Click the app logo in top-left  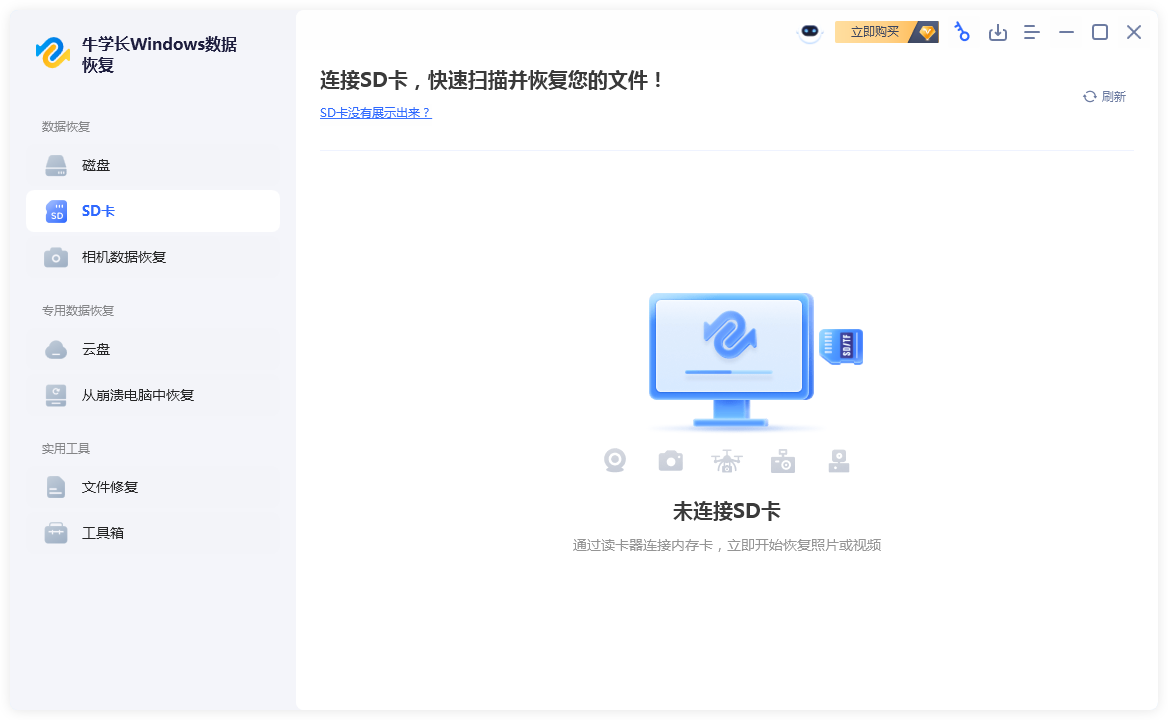pyautogui.click(x=53, y=53)
